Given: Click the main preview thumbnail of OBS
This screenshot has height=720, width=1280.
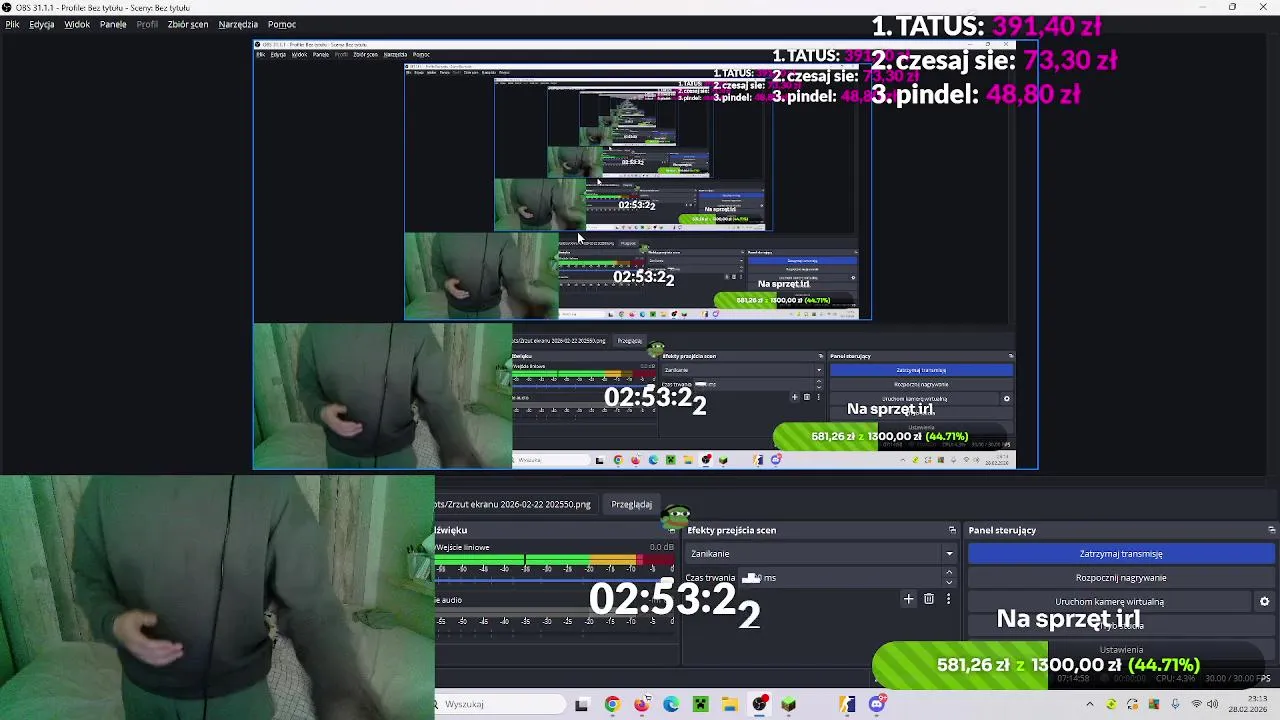Looking at the screenshot, I should click(646, 255).
